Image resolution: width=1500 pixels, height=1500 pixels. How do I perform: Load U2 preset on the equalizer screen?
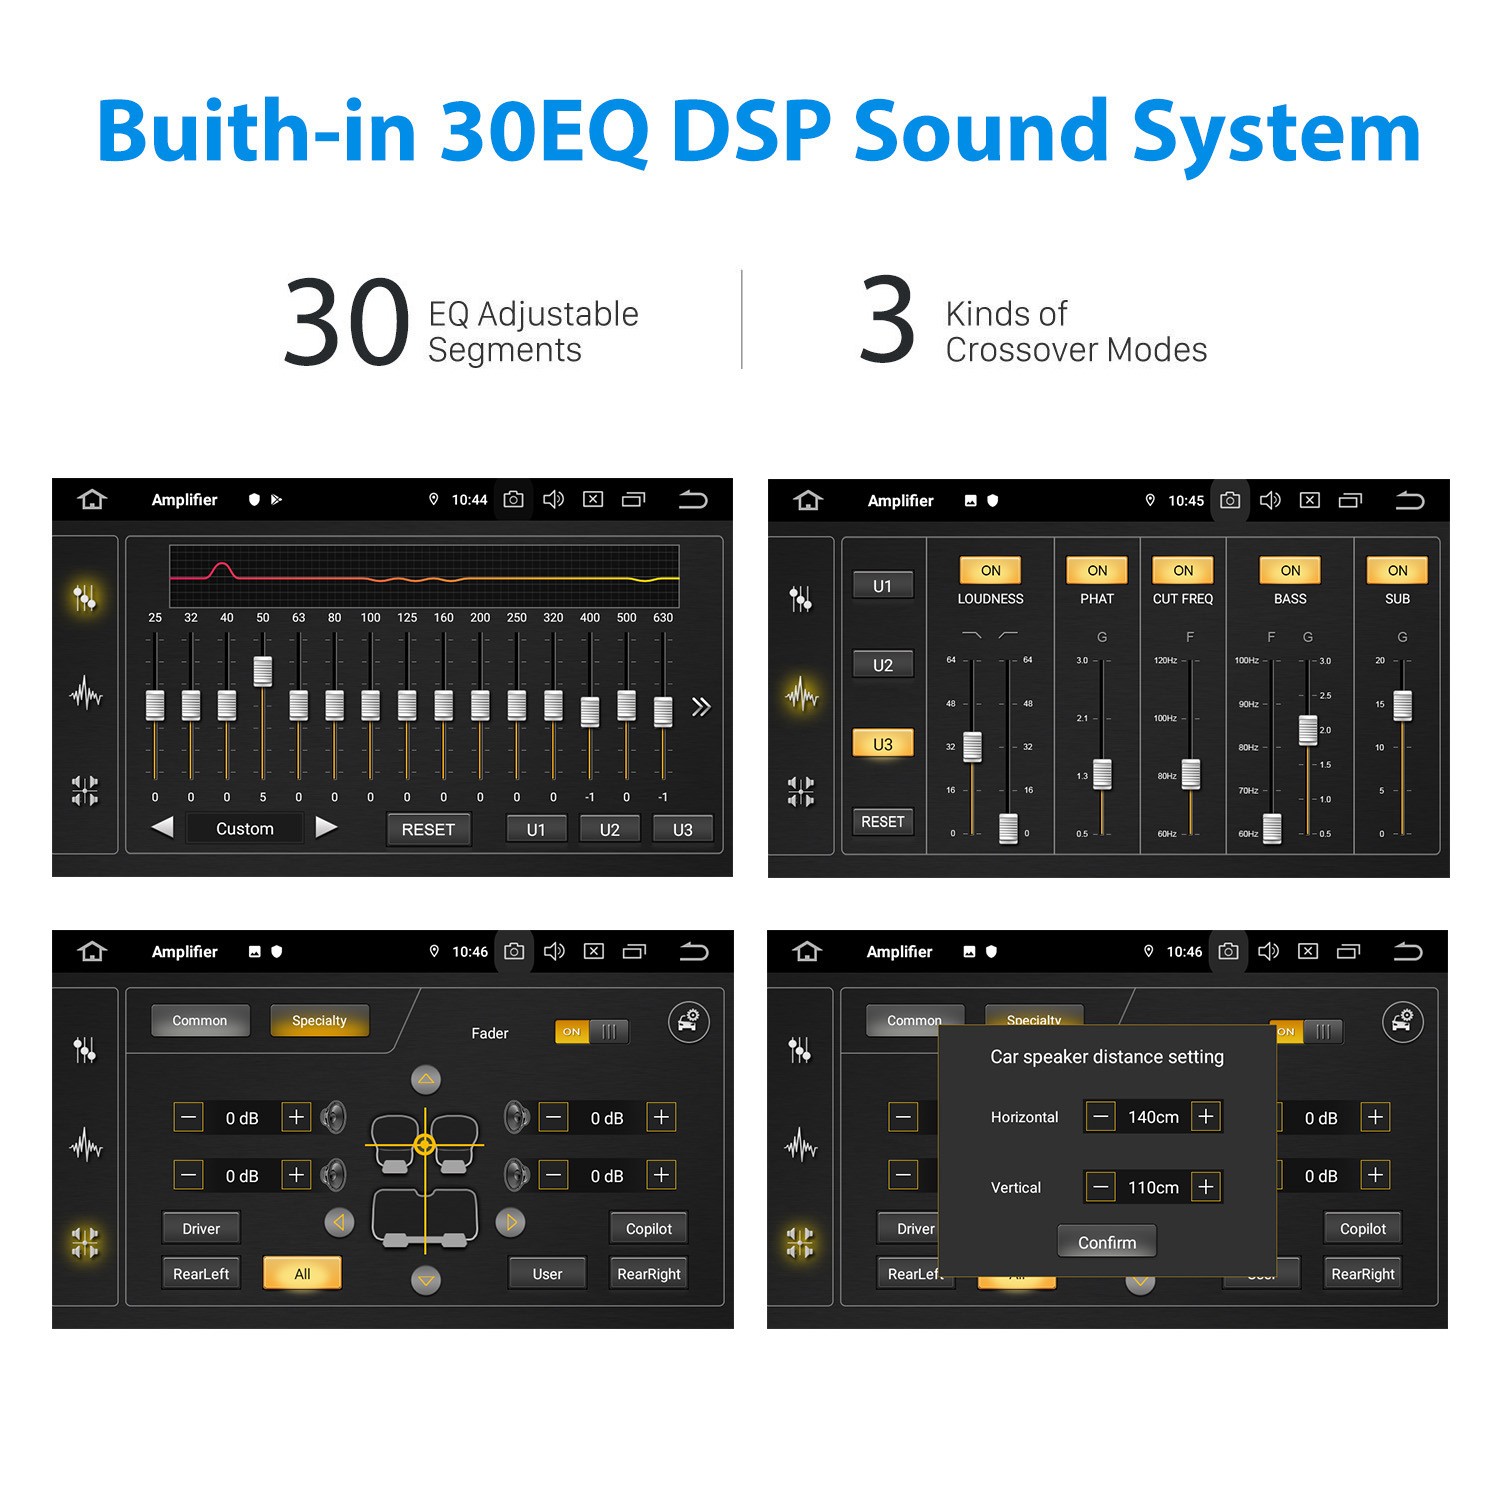609,829
